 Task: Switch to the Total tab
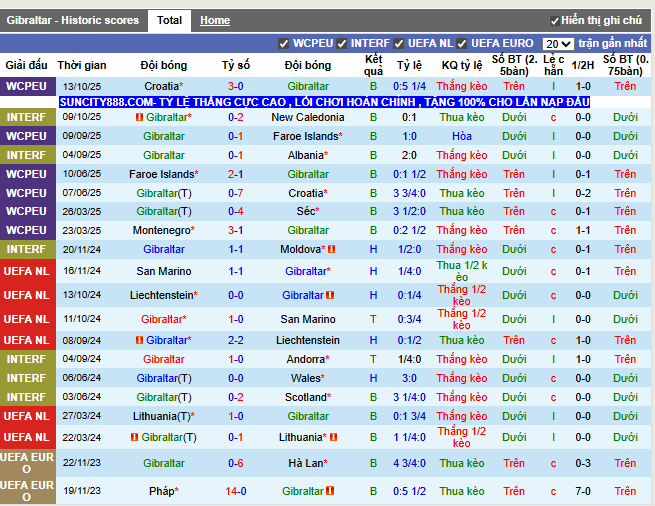click(169, 20)
